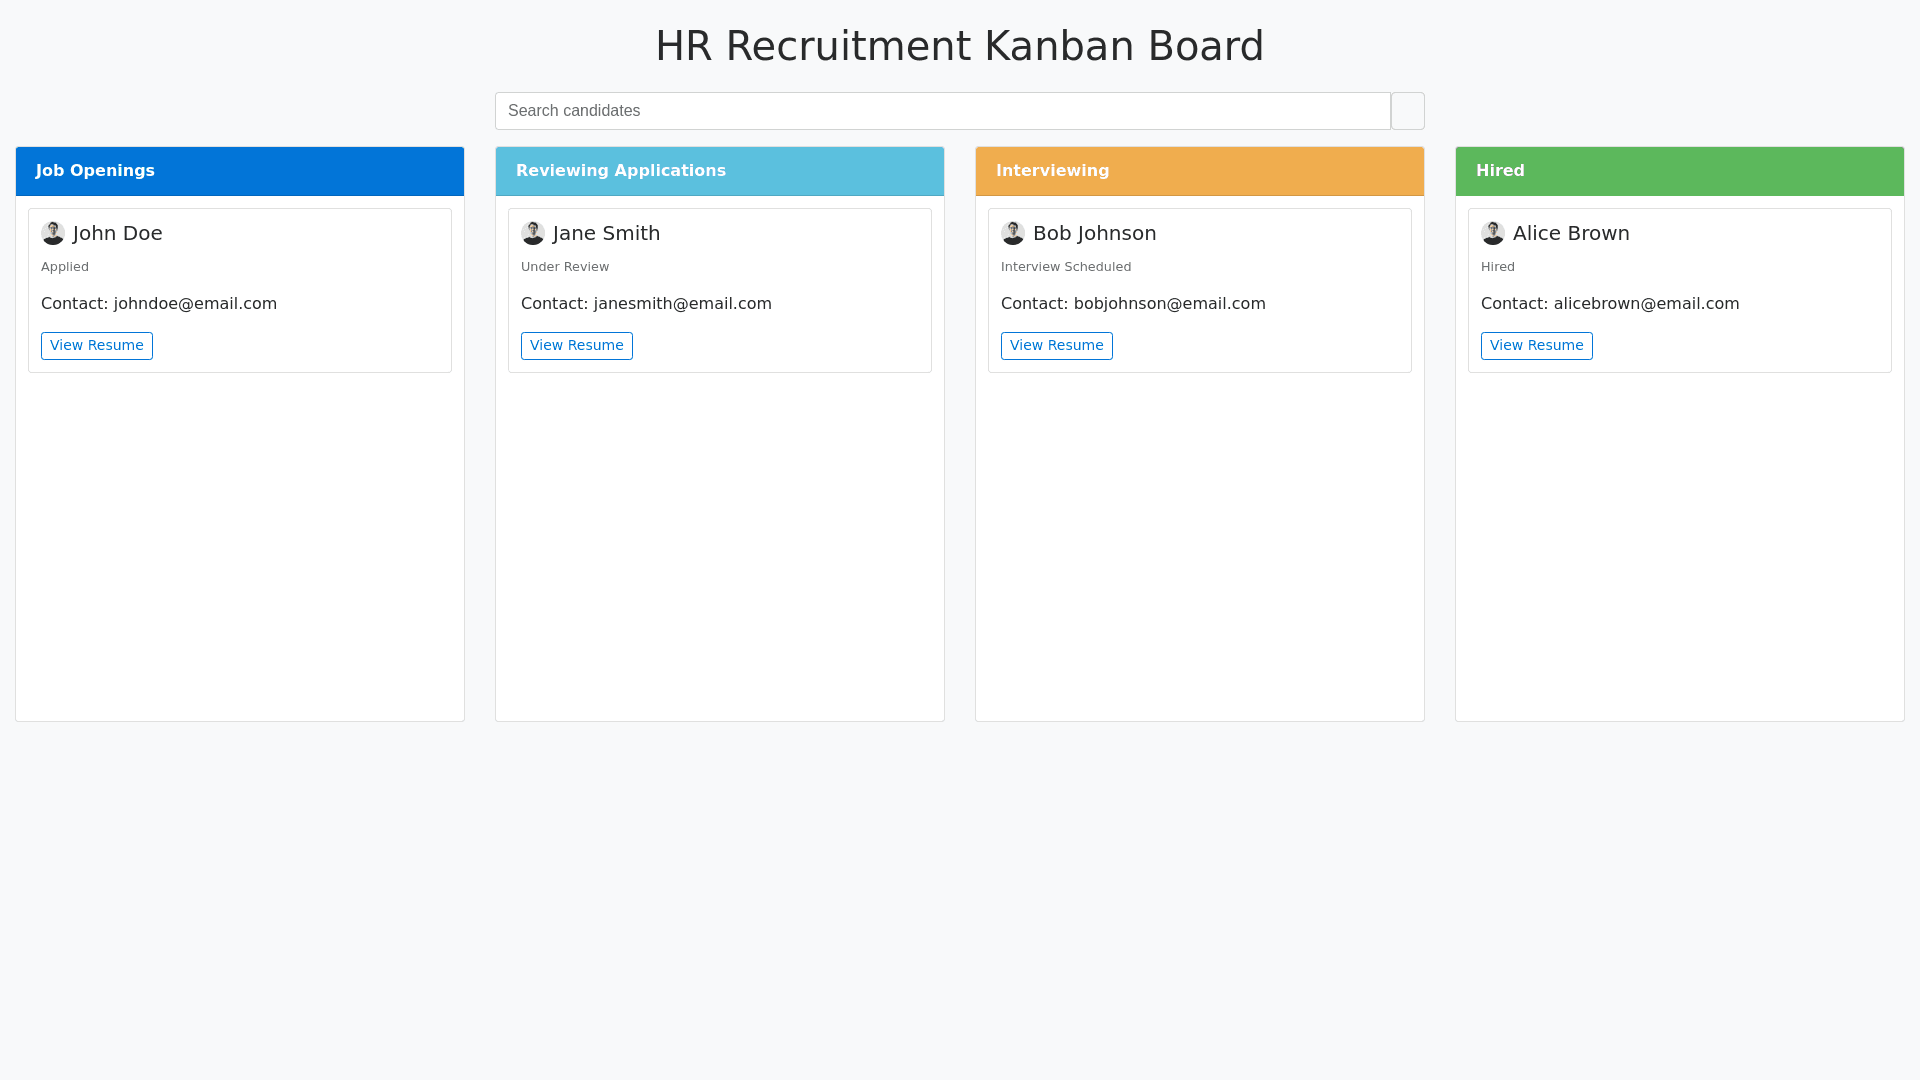This screenshot has height=1080, width=1920.
Task: Click janesmith@email.com contact text
Action: pos(682,304)
